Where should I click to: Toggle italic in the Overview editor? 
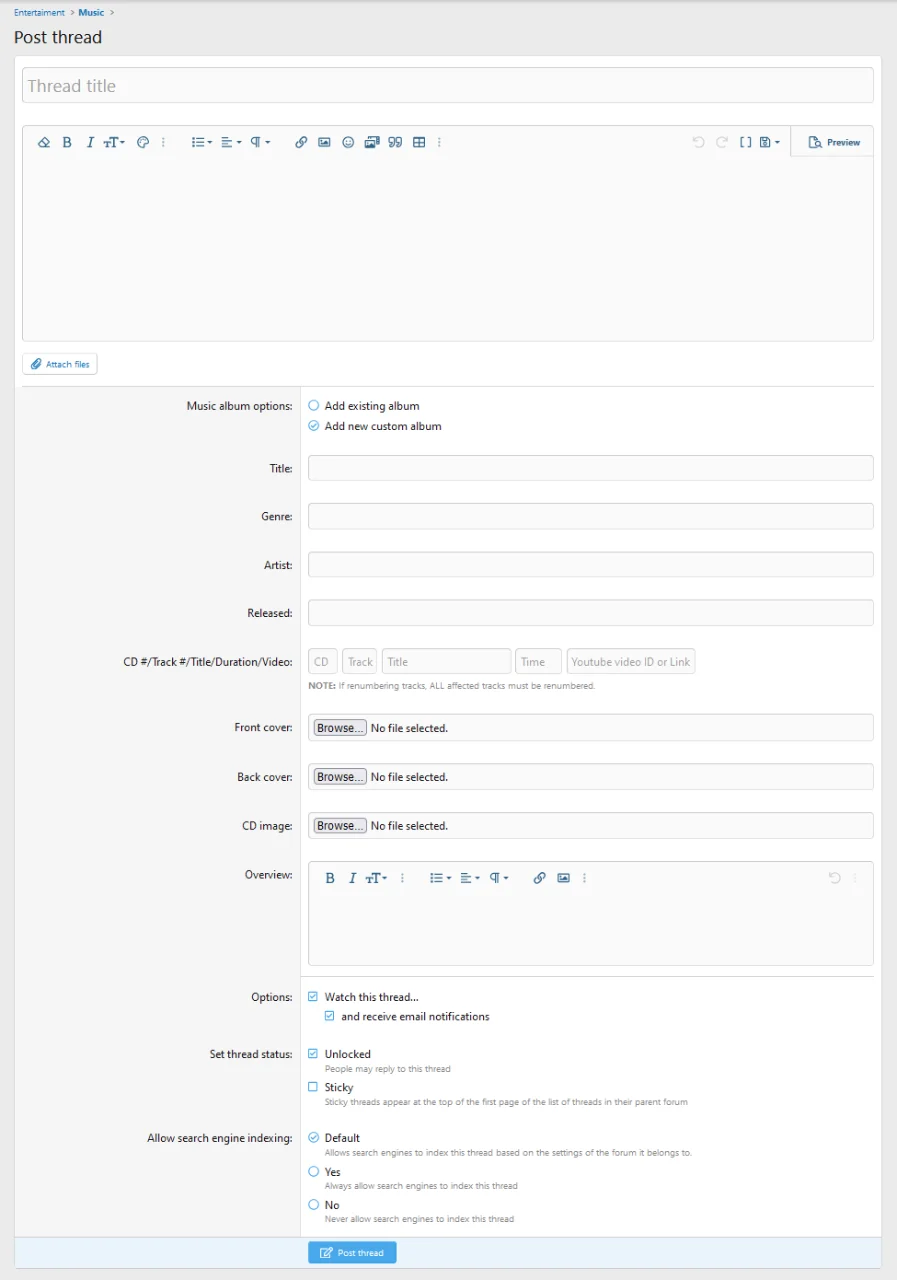tap(352, 878)
